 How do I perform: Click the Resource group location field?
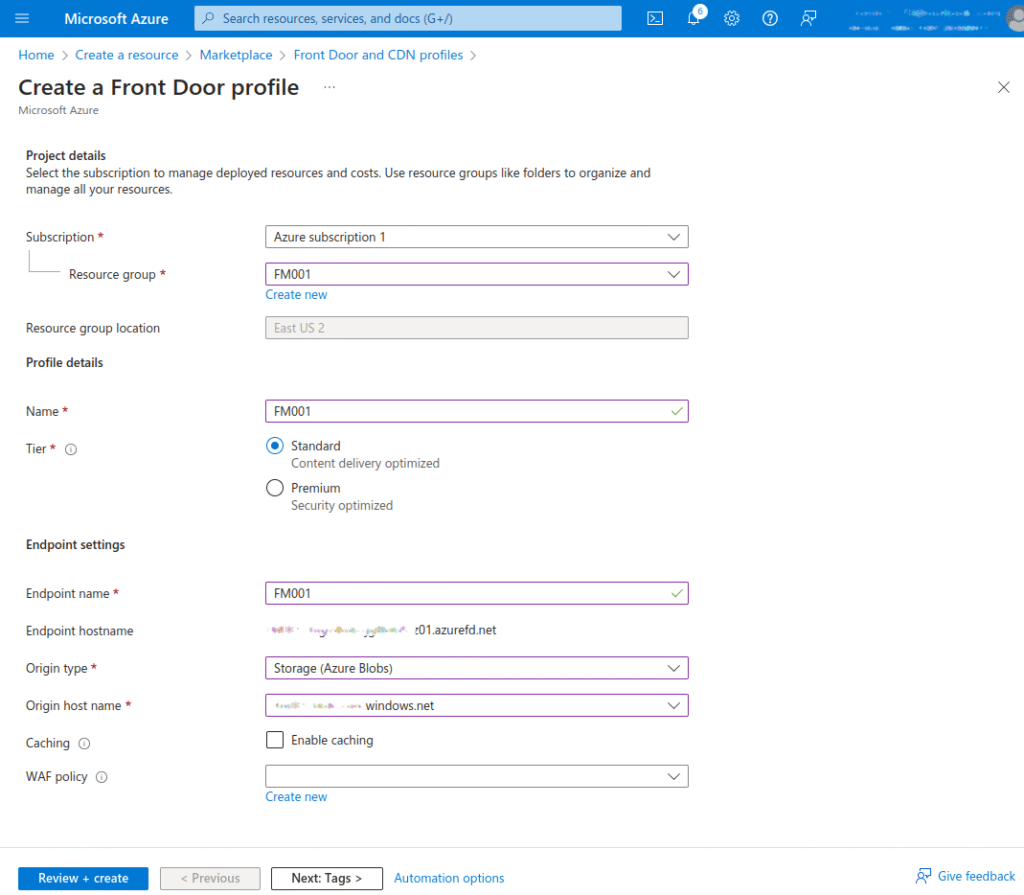click(477, 328)
